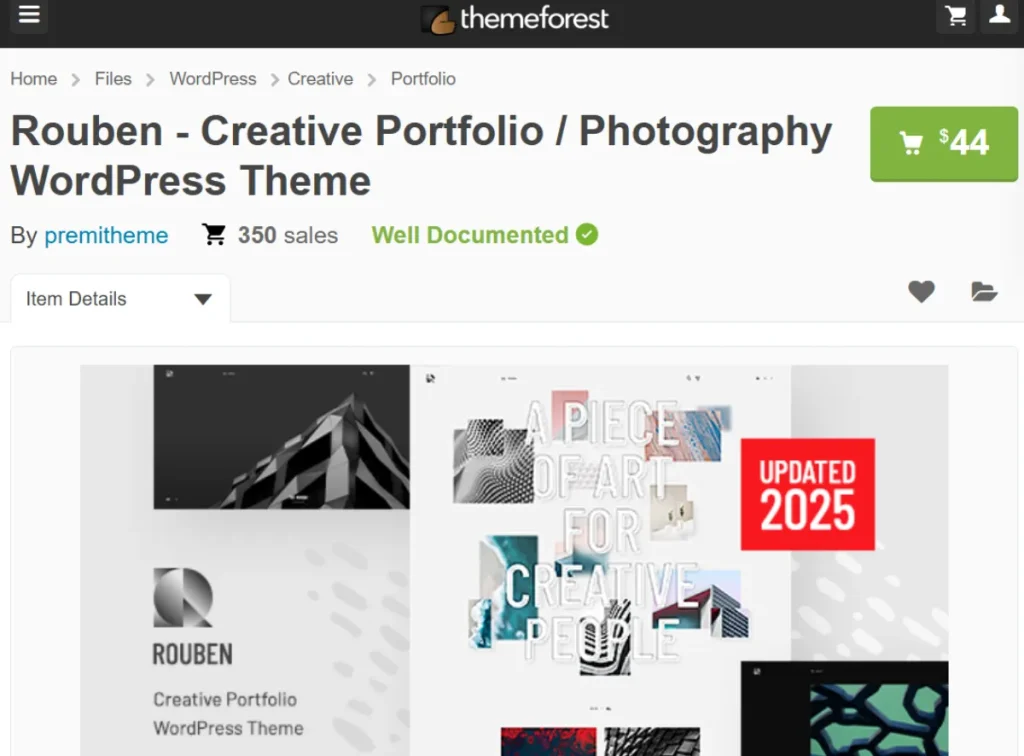1024x756 pixels.
Task: Go to Home breadcrumb
Action: click(x=34, y=79)
